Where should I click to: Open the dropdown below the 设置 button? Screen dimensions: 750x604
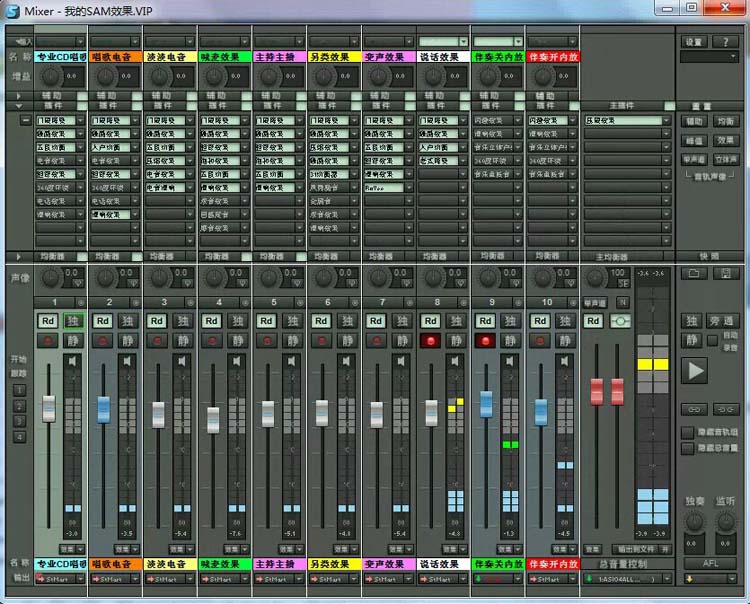click(709, 57)
